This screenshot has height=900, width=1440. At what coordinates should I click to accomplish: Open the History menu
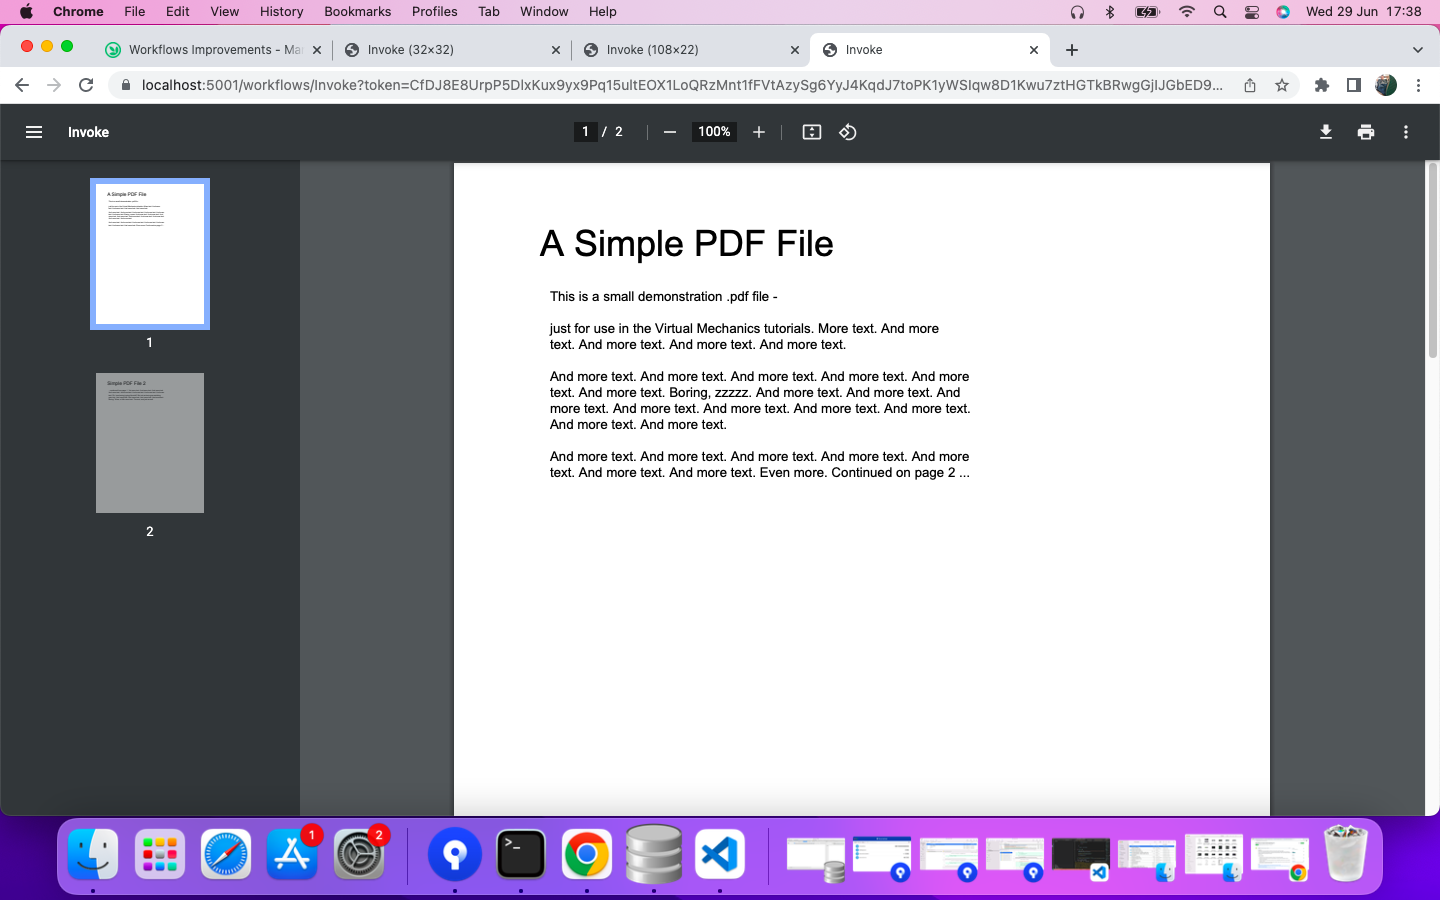281,11
